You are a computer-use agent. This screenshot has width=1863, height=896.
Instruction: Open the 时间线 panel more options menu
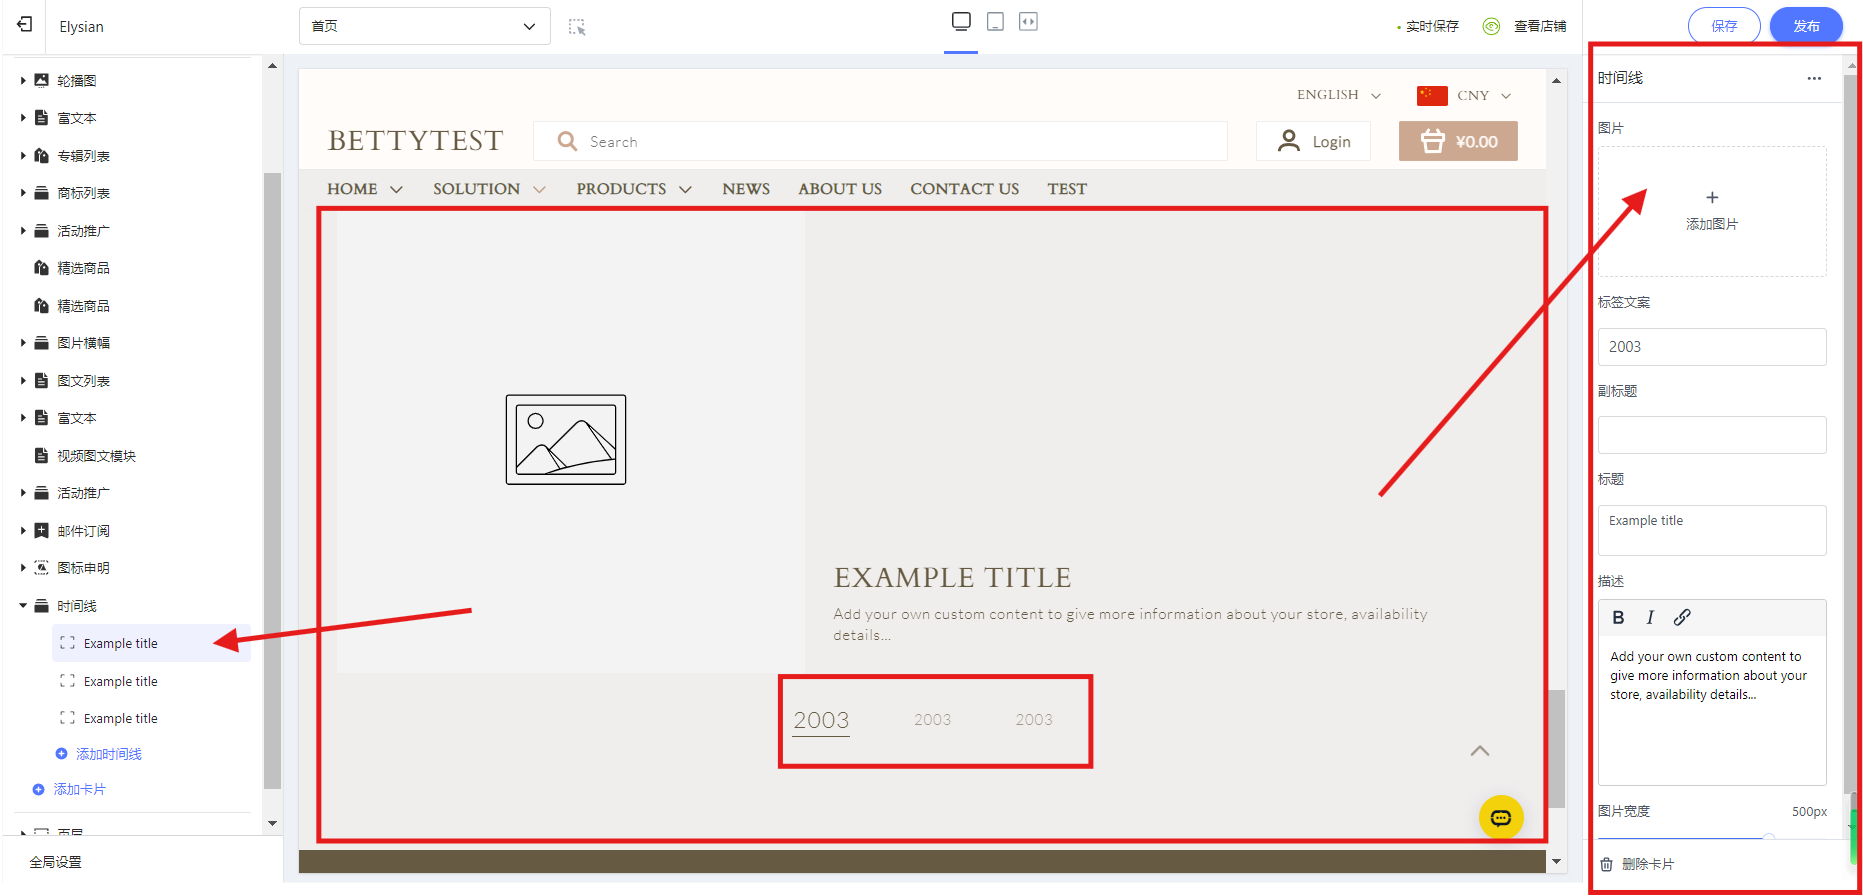coord(1814,78)
